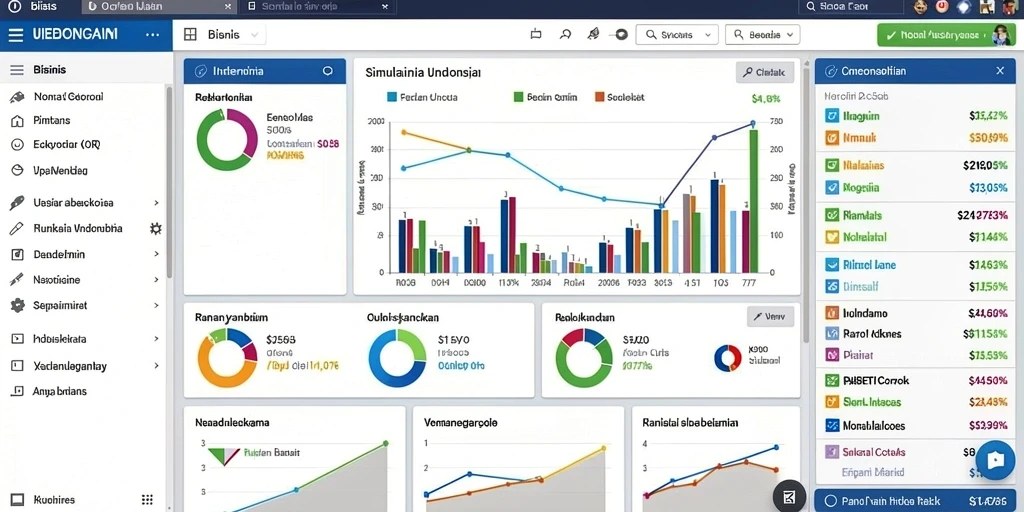Click the circle icon in Indenonia card header
This screenshot has height=512, width=1024.
point(328,71)
